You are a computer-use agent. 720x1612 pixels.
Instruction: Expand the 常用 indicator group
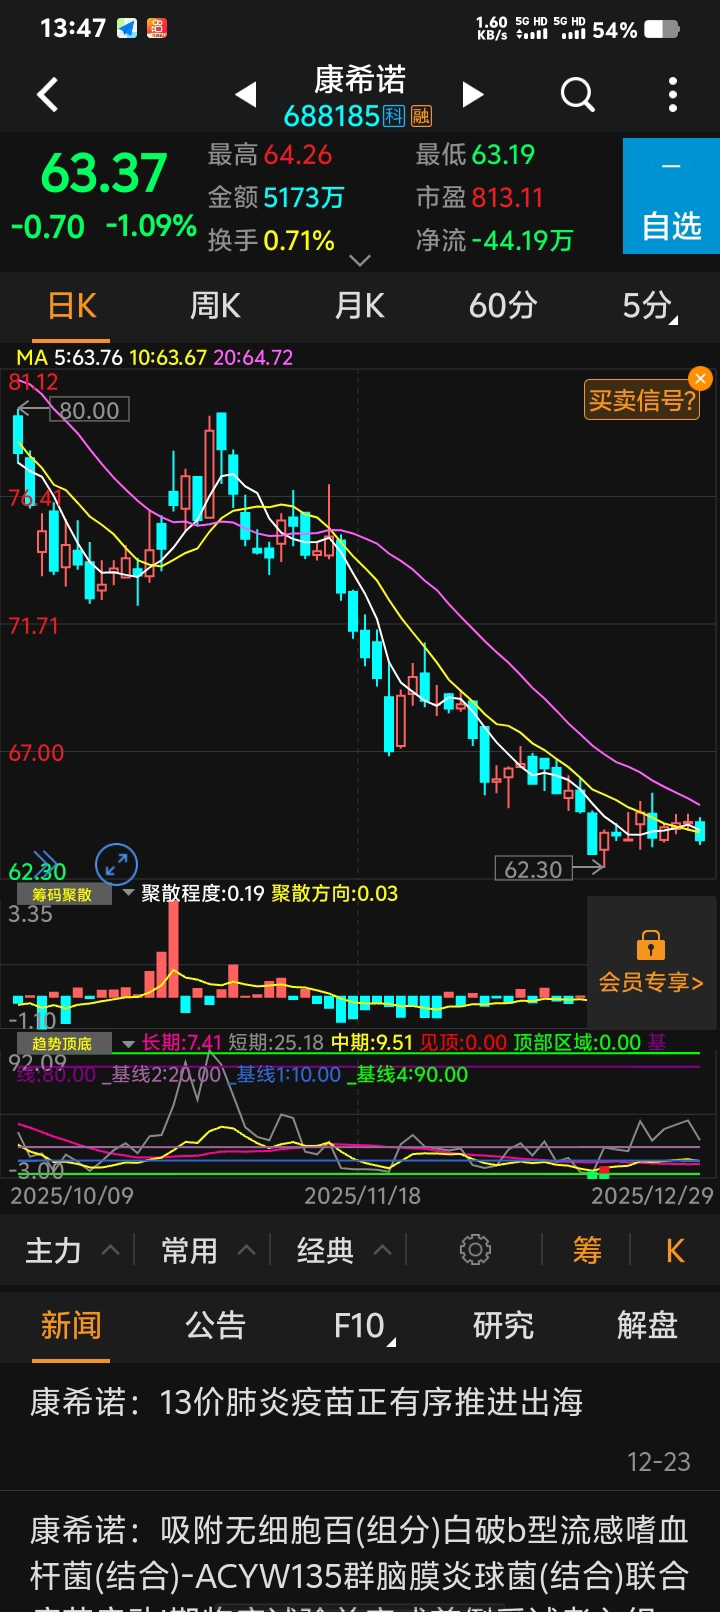[208, 1250]
